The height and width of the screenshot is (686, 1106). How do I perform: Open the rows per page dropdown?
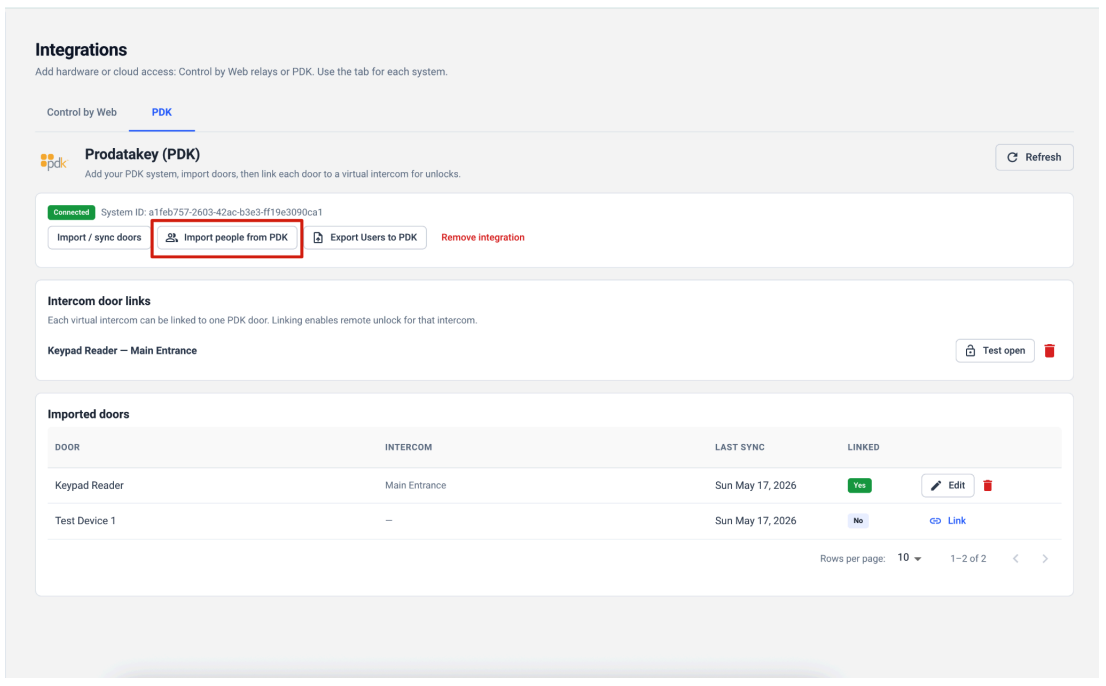[909, 558]
